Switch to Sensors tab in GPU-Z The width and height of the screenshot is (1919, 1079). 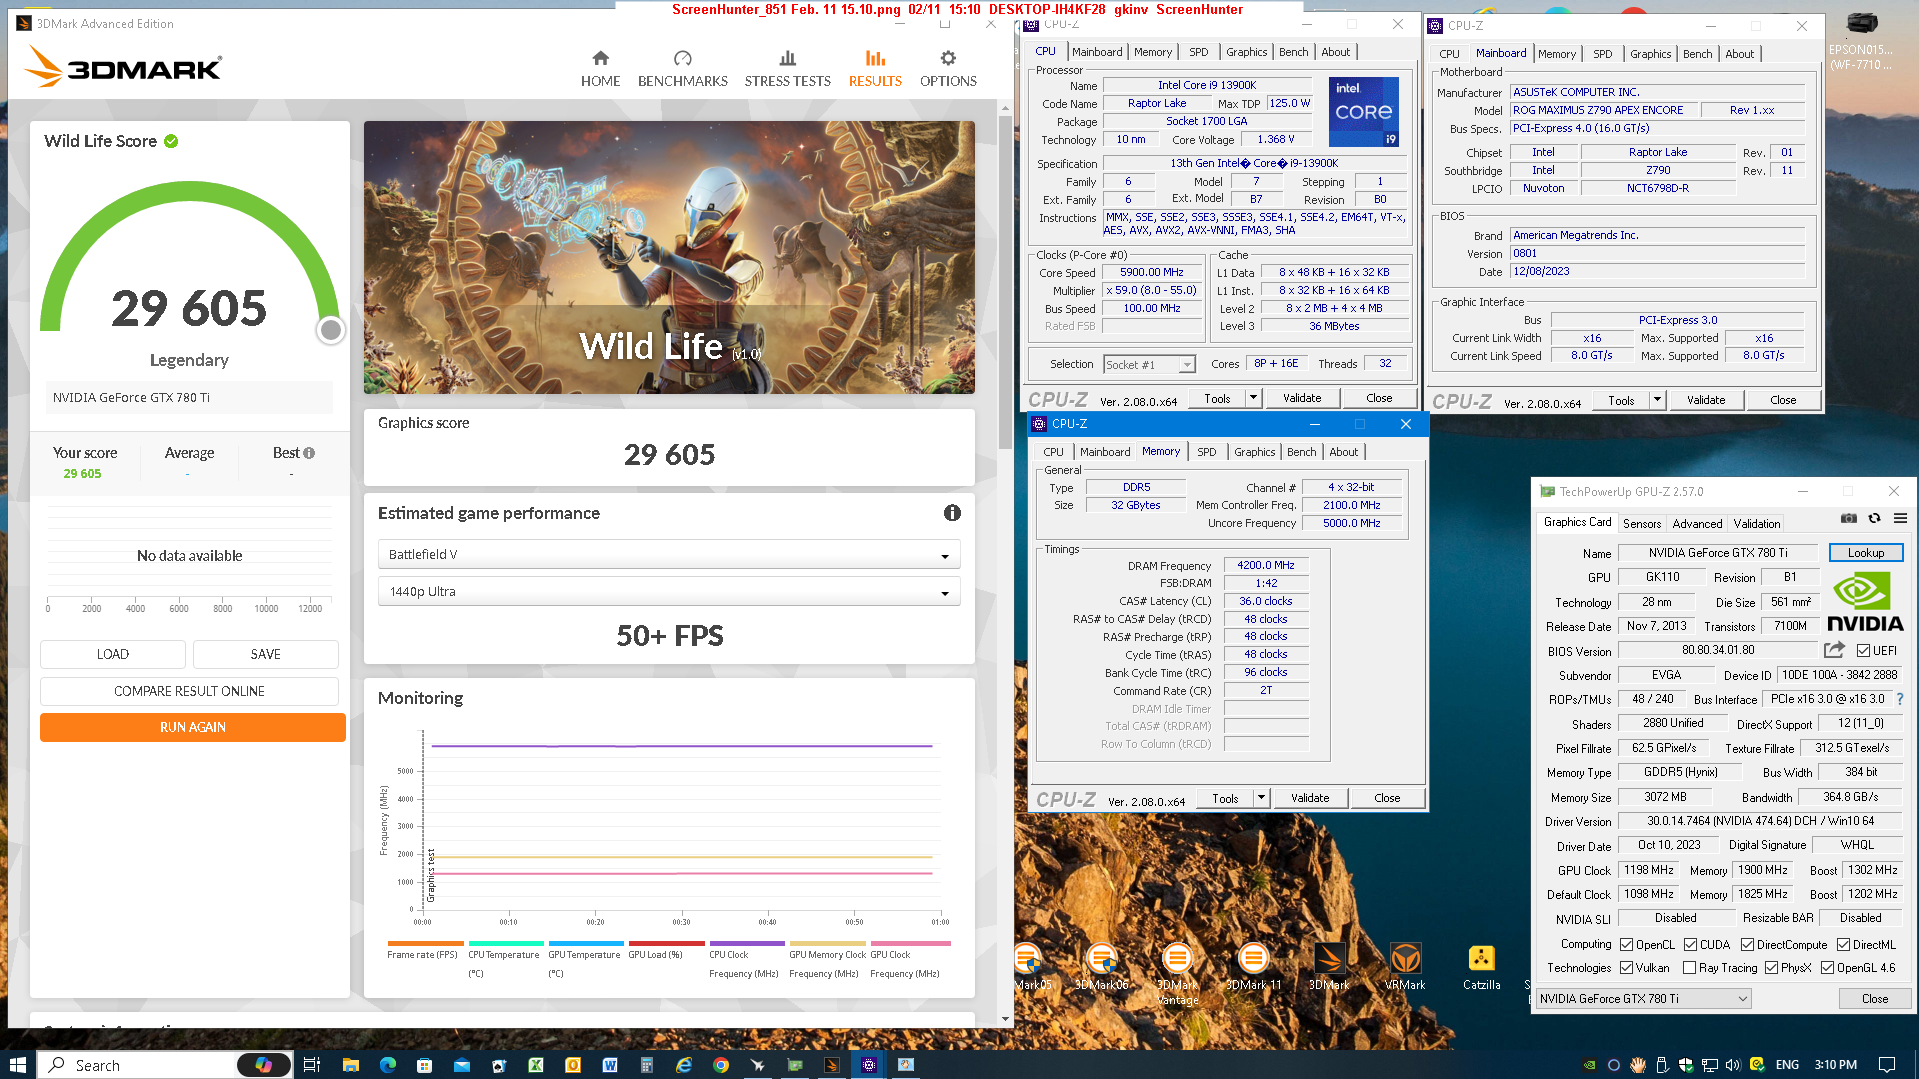point(1642,523)
